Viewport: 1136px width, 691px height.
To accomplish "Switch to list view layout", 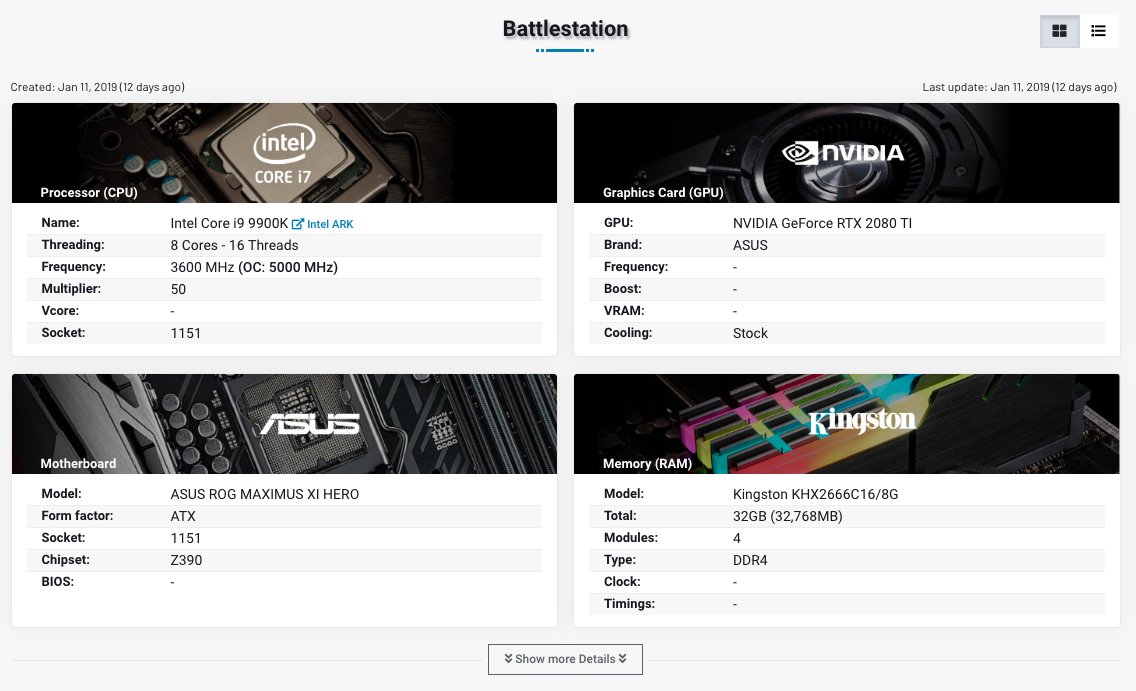I will click(x=1098, y=31).
